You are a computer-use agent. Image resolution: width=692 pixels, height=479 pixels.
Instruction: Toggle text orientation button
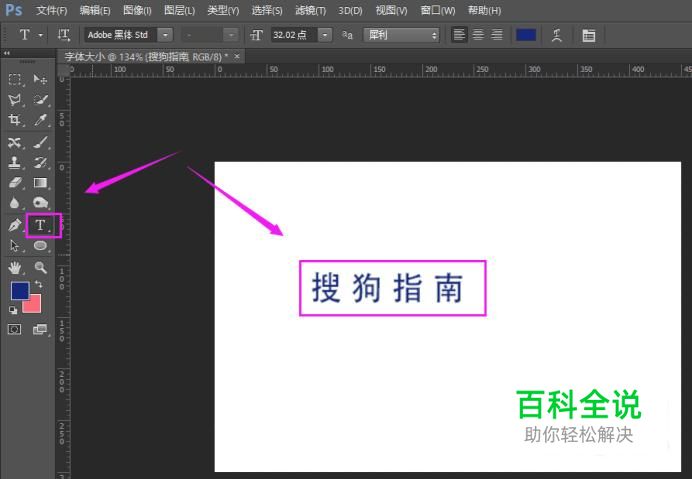(x=64, y=35)
